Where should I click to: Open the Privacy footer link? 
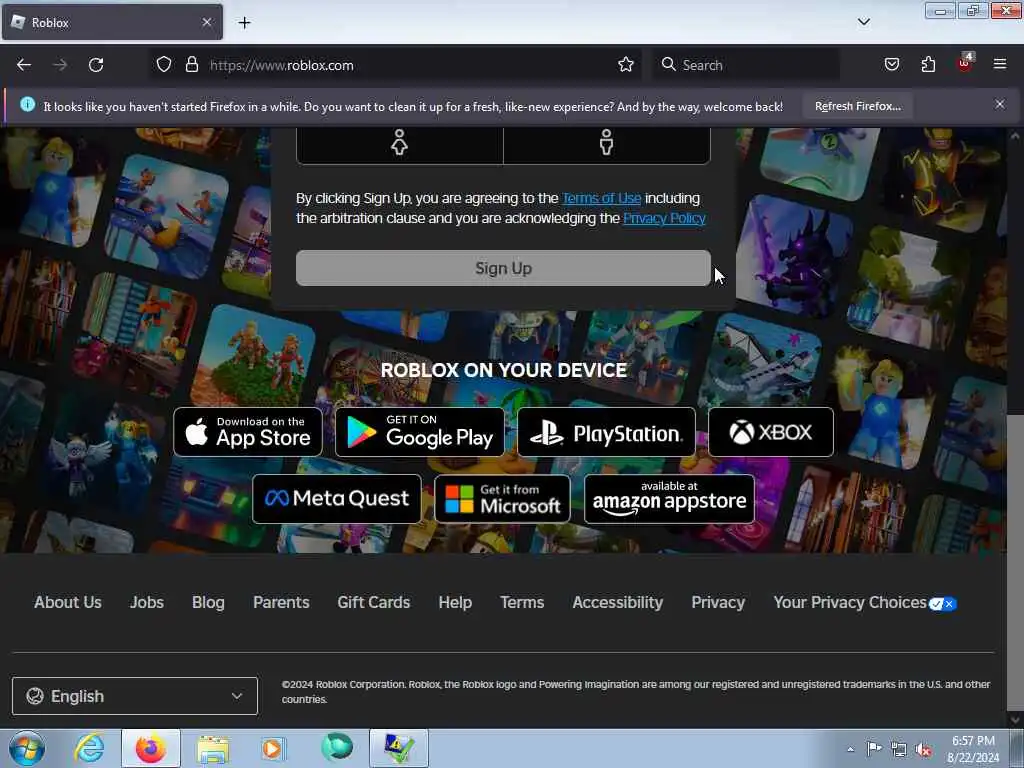(x=718, y=602)
